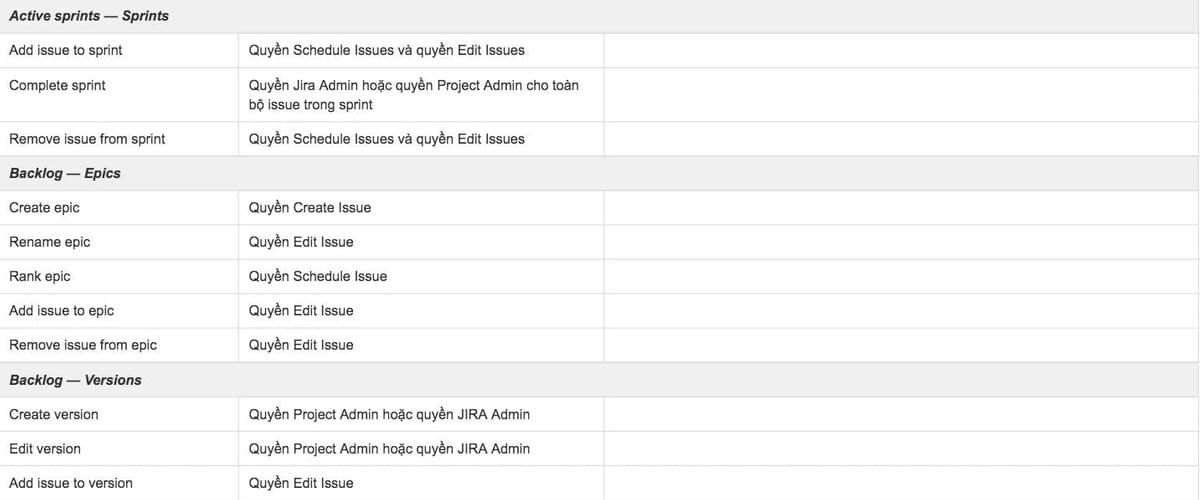Image resolution: width=1200 pixels, height=500 pixels.
Task: Select the 'Remove issue from epic' cell
Action: pos(83,345)
